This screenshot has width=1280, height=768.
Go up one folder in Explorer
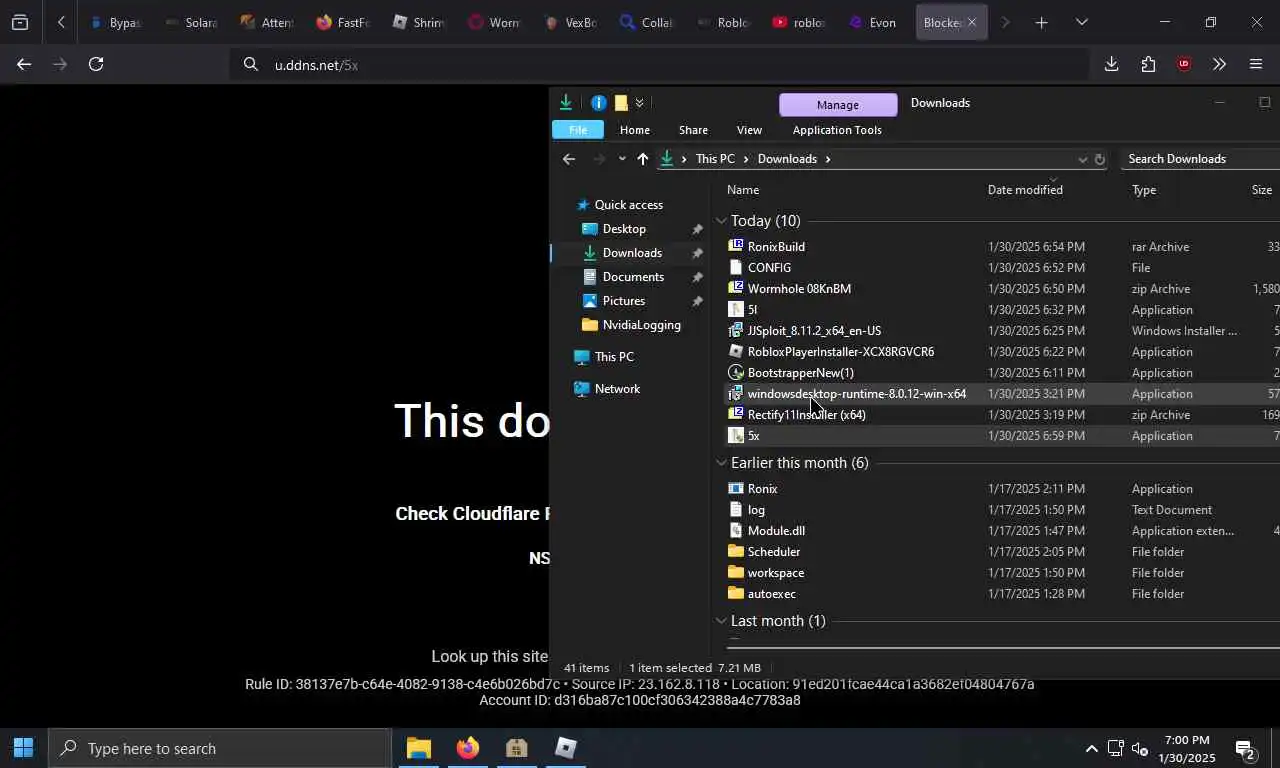point(642,159)
